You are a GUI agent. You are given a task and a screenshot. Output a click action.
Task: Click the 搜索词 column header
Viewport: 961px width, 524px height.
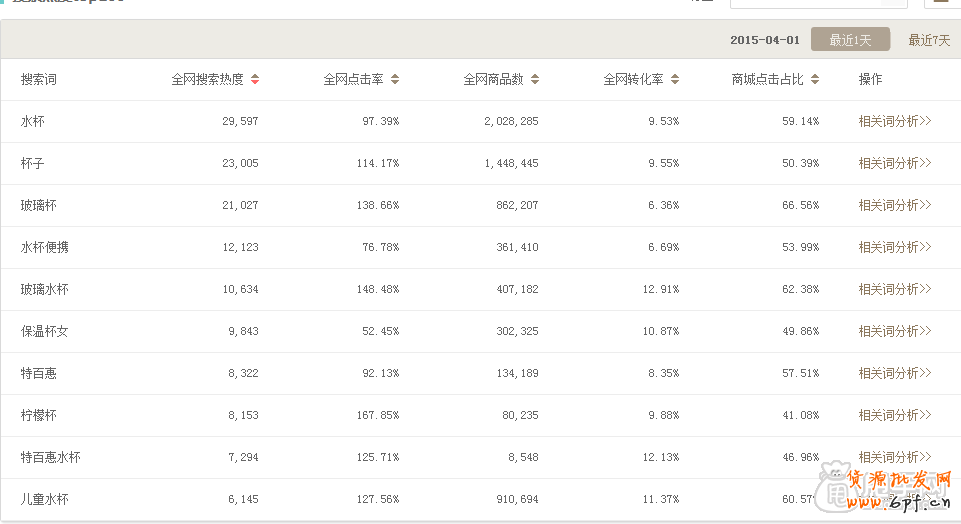tap(39, 80)
